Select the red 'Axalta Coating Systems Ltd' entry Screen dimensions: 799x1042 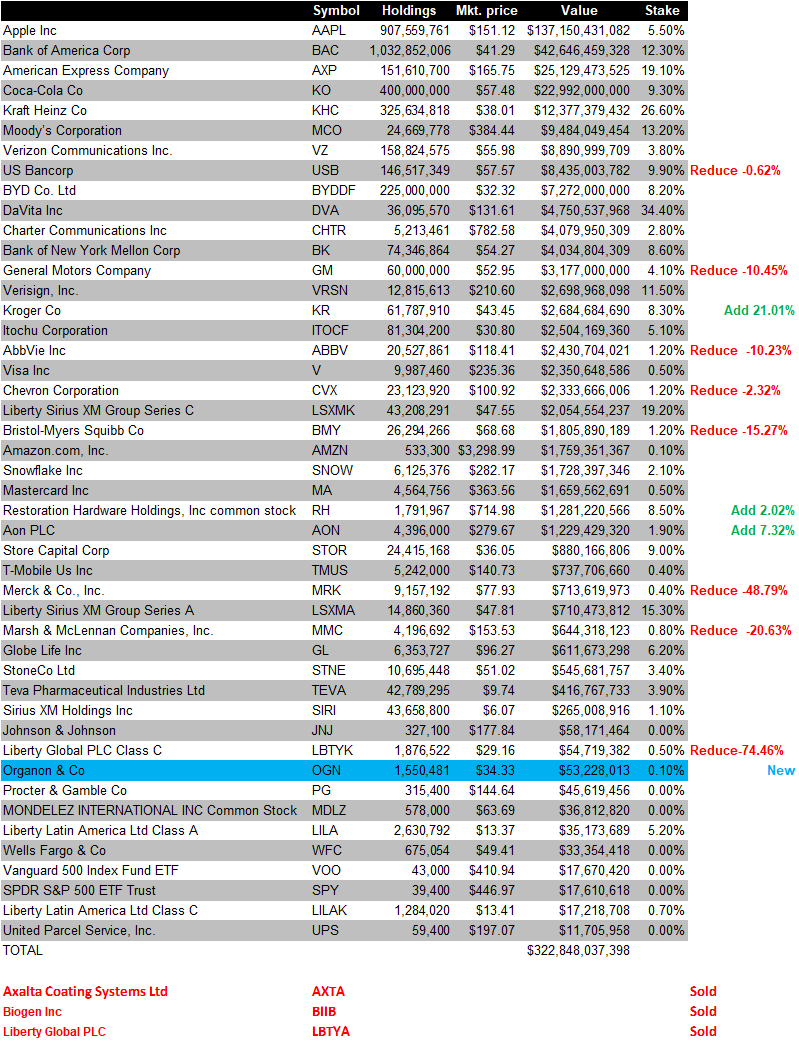click(85, 991)
